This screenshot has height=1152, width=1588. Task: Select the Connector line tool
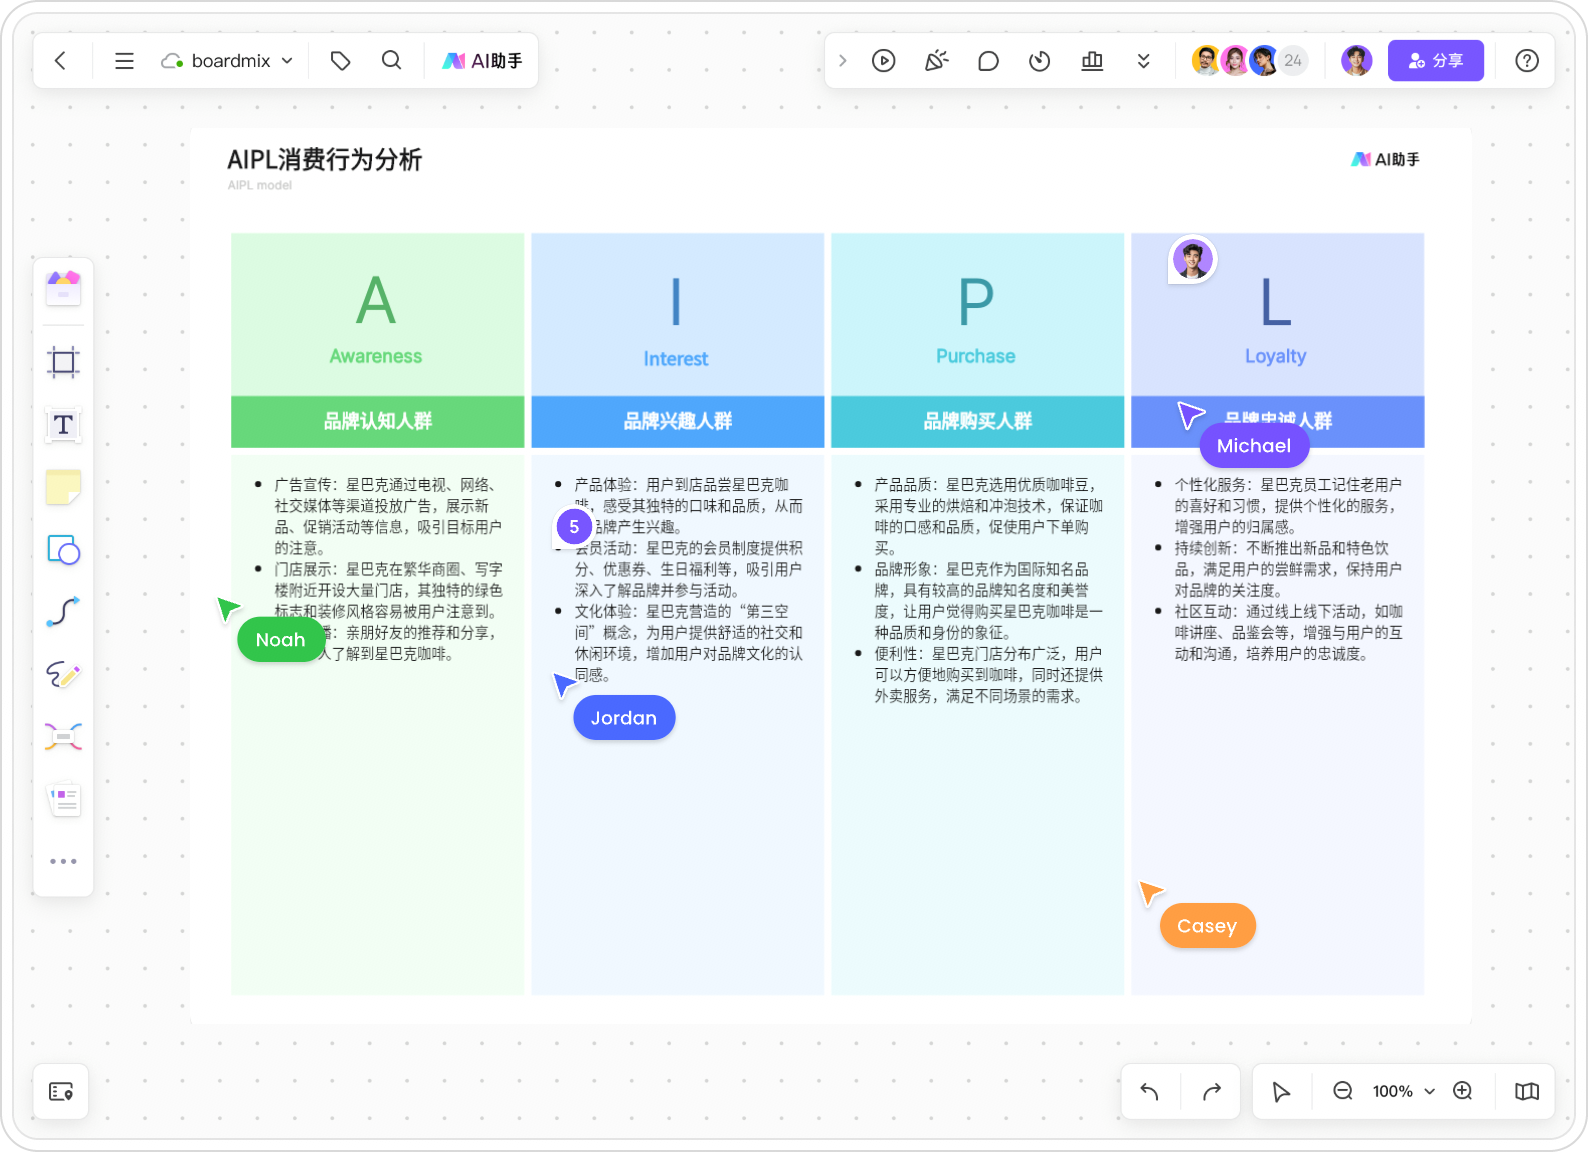tap(63, 612)
